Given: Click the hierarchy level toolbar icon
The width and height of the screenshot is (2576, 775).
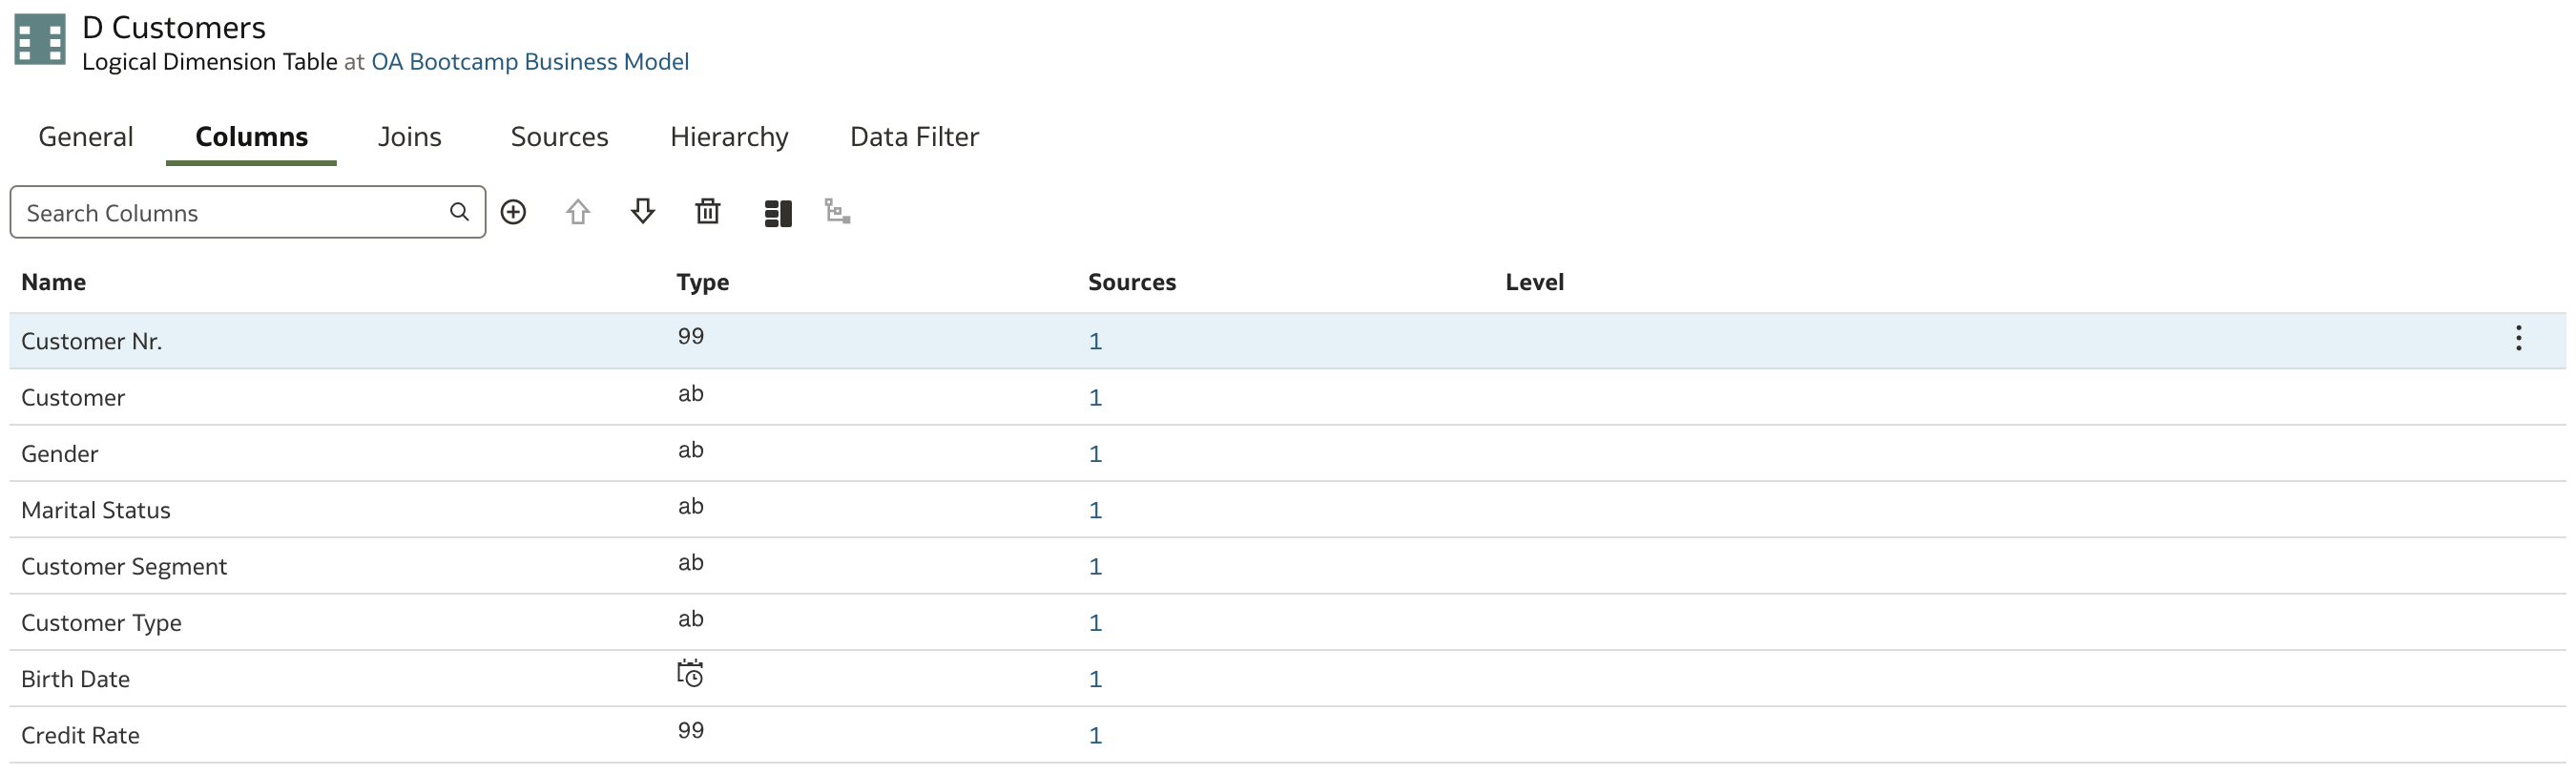Looking at the screenshot, I should [837, 211].
